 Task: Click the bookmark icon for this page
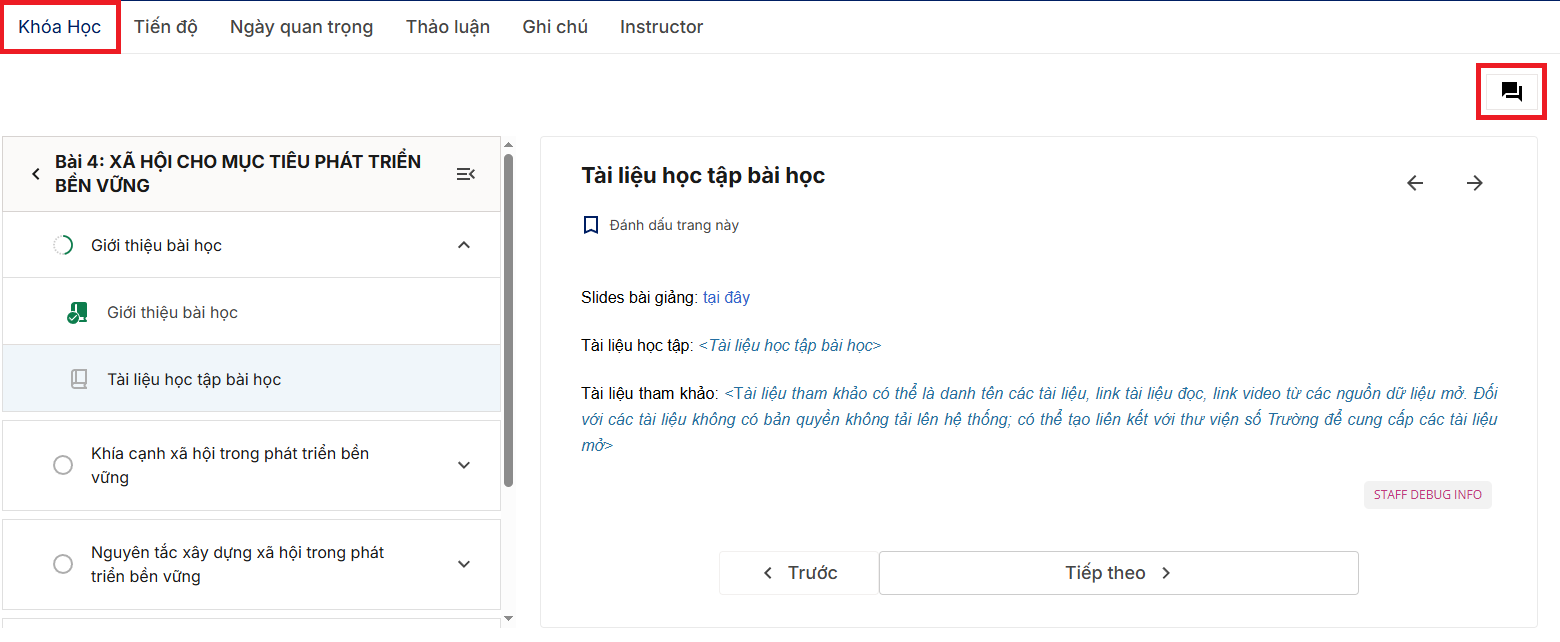(590, 225)
